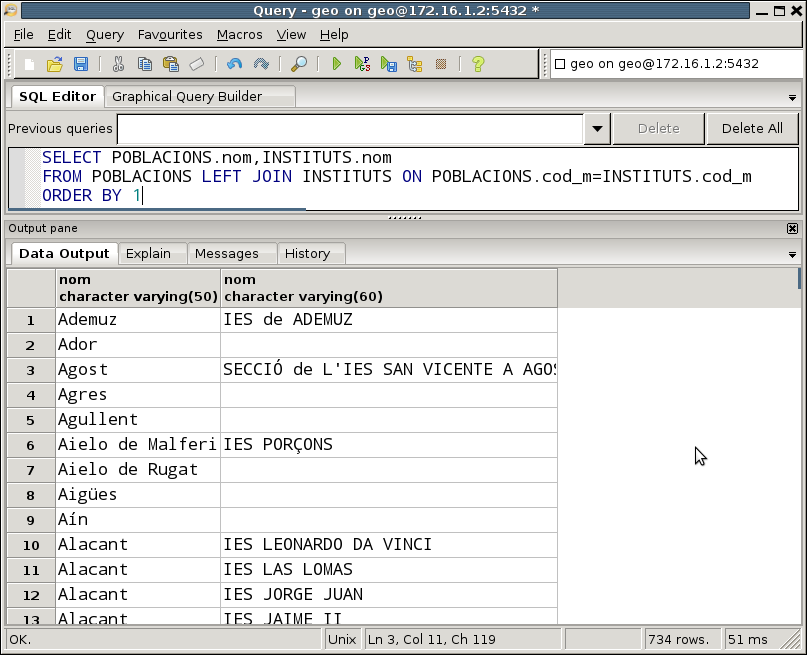This screenshot has width=807, height=655.
Task: Open the Favourites menu
Action: click(170, 34)
